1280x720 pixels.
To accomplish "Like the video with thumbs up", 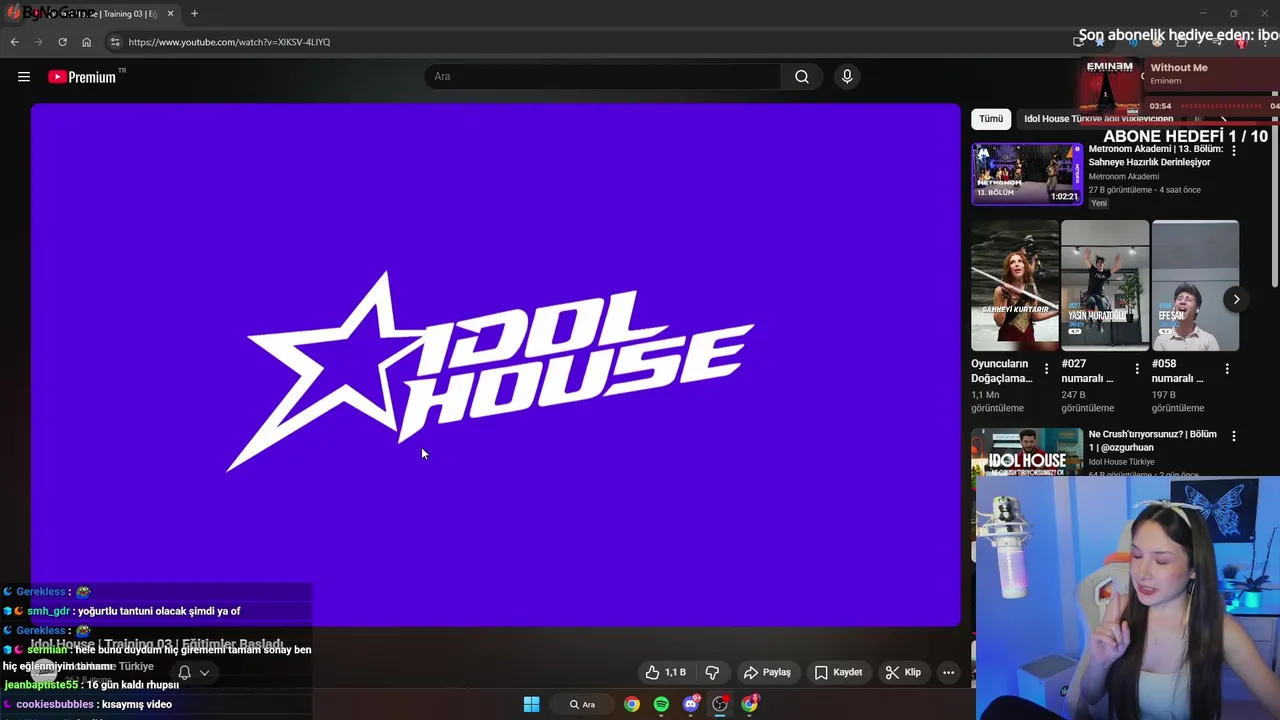I will pos(666,672).
